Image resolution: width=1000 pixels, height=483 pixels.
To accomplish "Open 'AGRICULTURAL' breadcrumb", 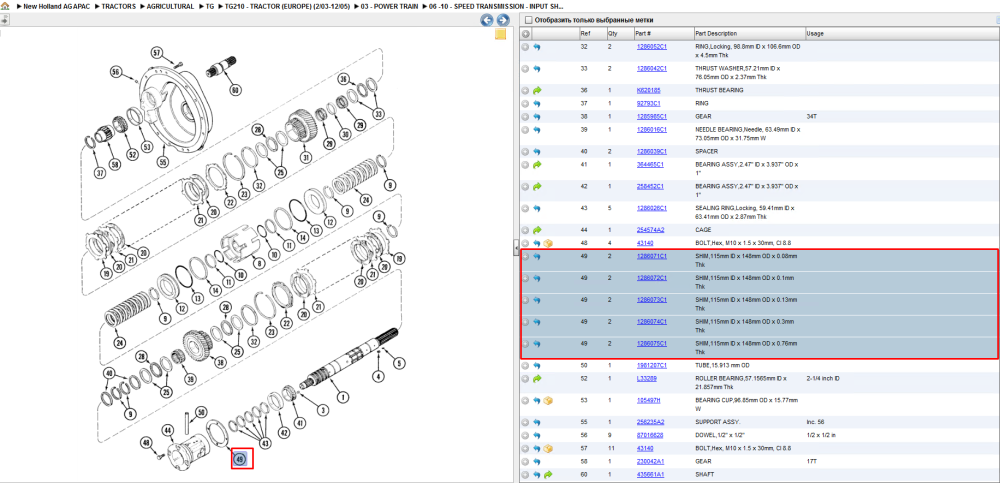I will pyautogui.click(x=170, y=6).
